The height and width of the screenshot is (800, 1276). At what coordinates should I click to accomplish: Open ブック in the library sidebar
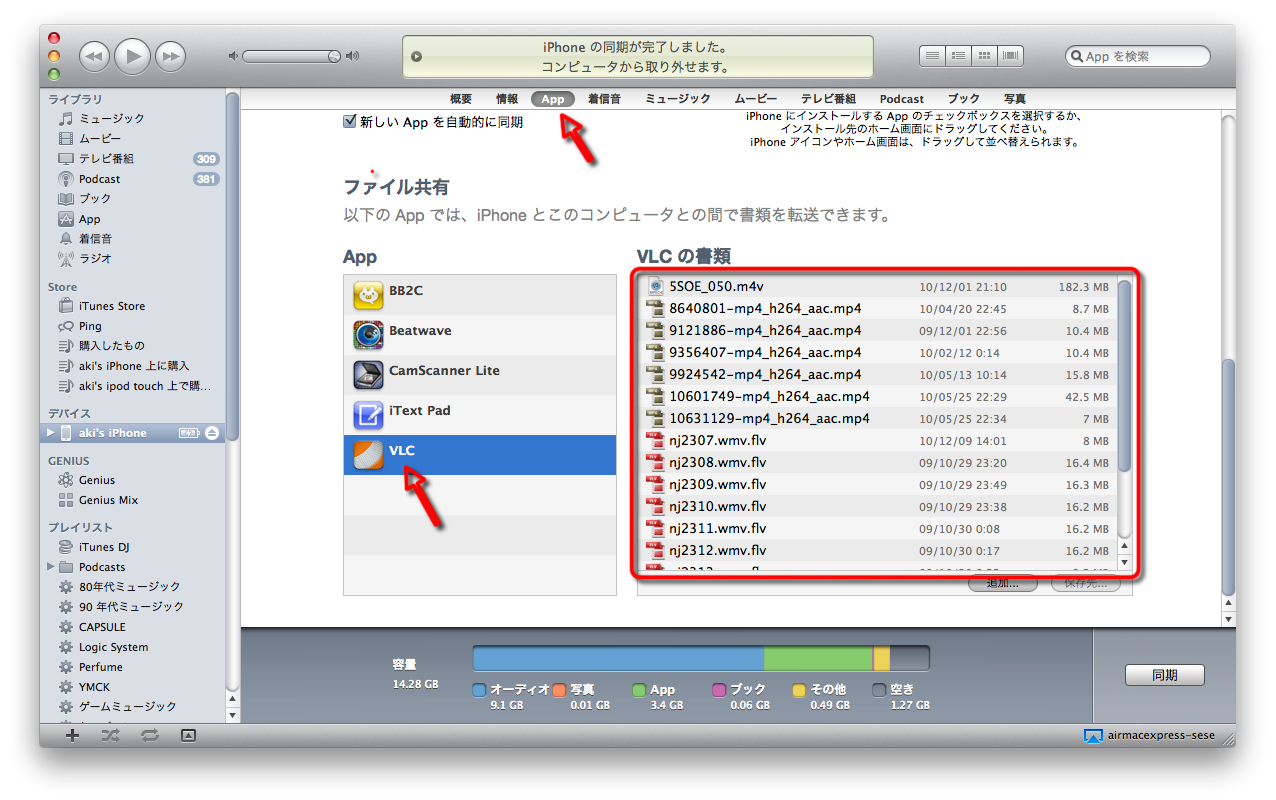point(95,199)
